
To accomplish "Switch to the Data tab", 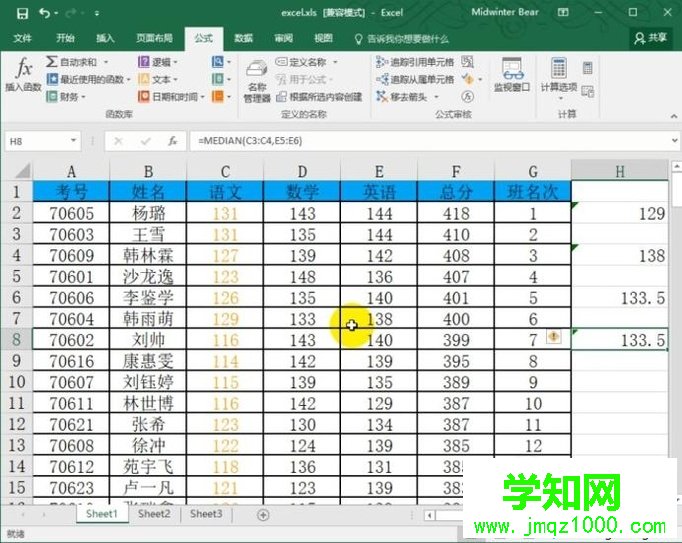I will pyautogui.click(x=244, y=38).
